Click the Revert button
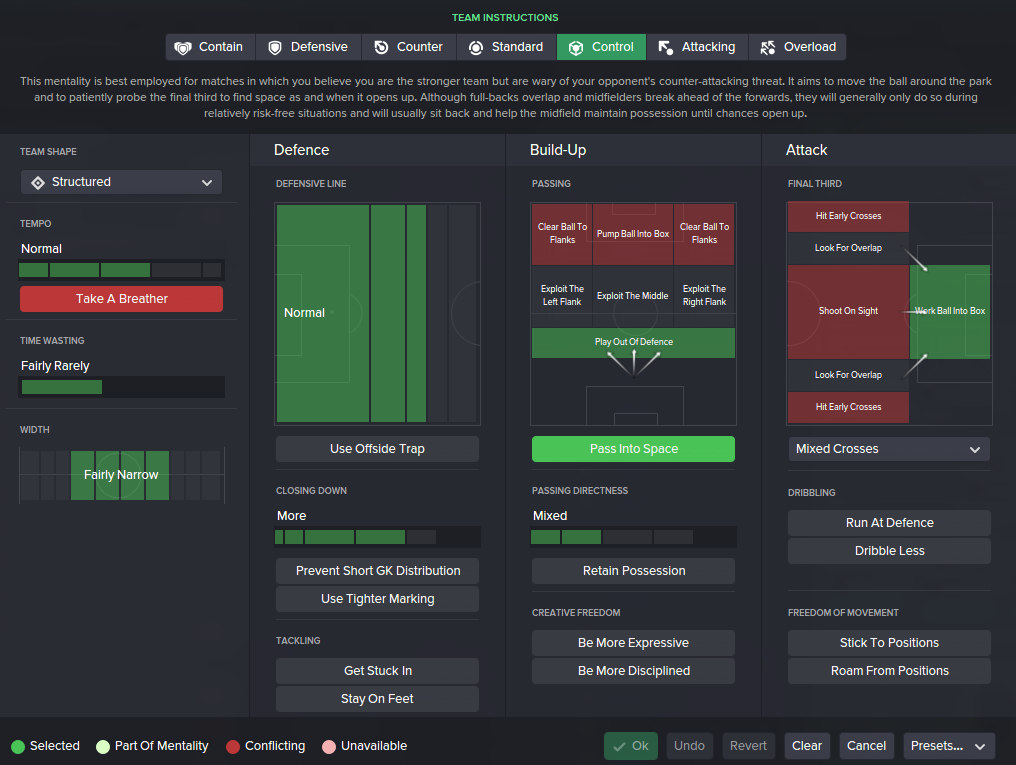1016x765 pixels. click(x=748, y=746)
